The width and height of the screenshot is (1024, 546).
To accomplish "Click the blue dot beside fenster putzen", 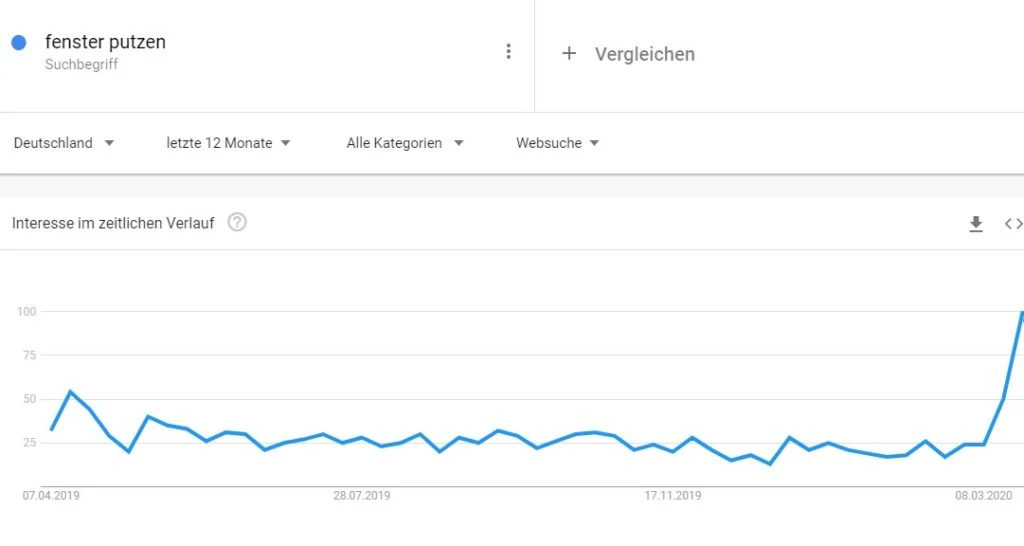I will coord(18,43).
